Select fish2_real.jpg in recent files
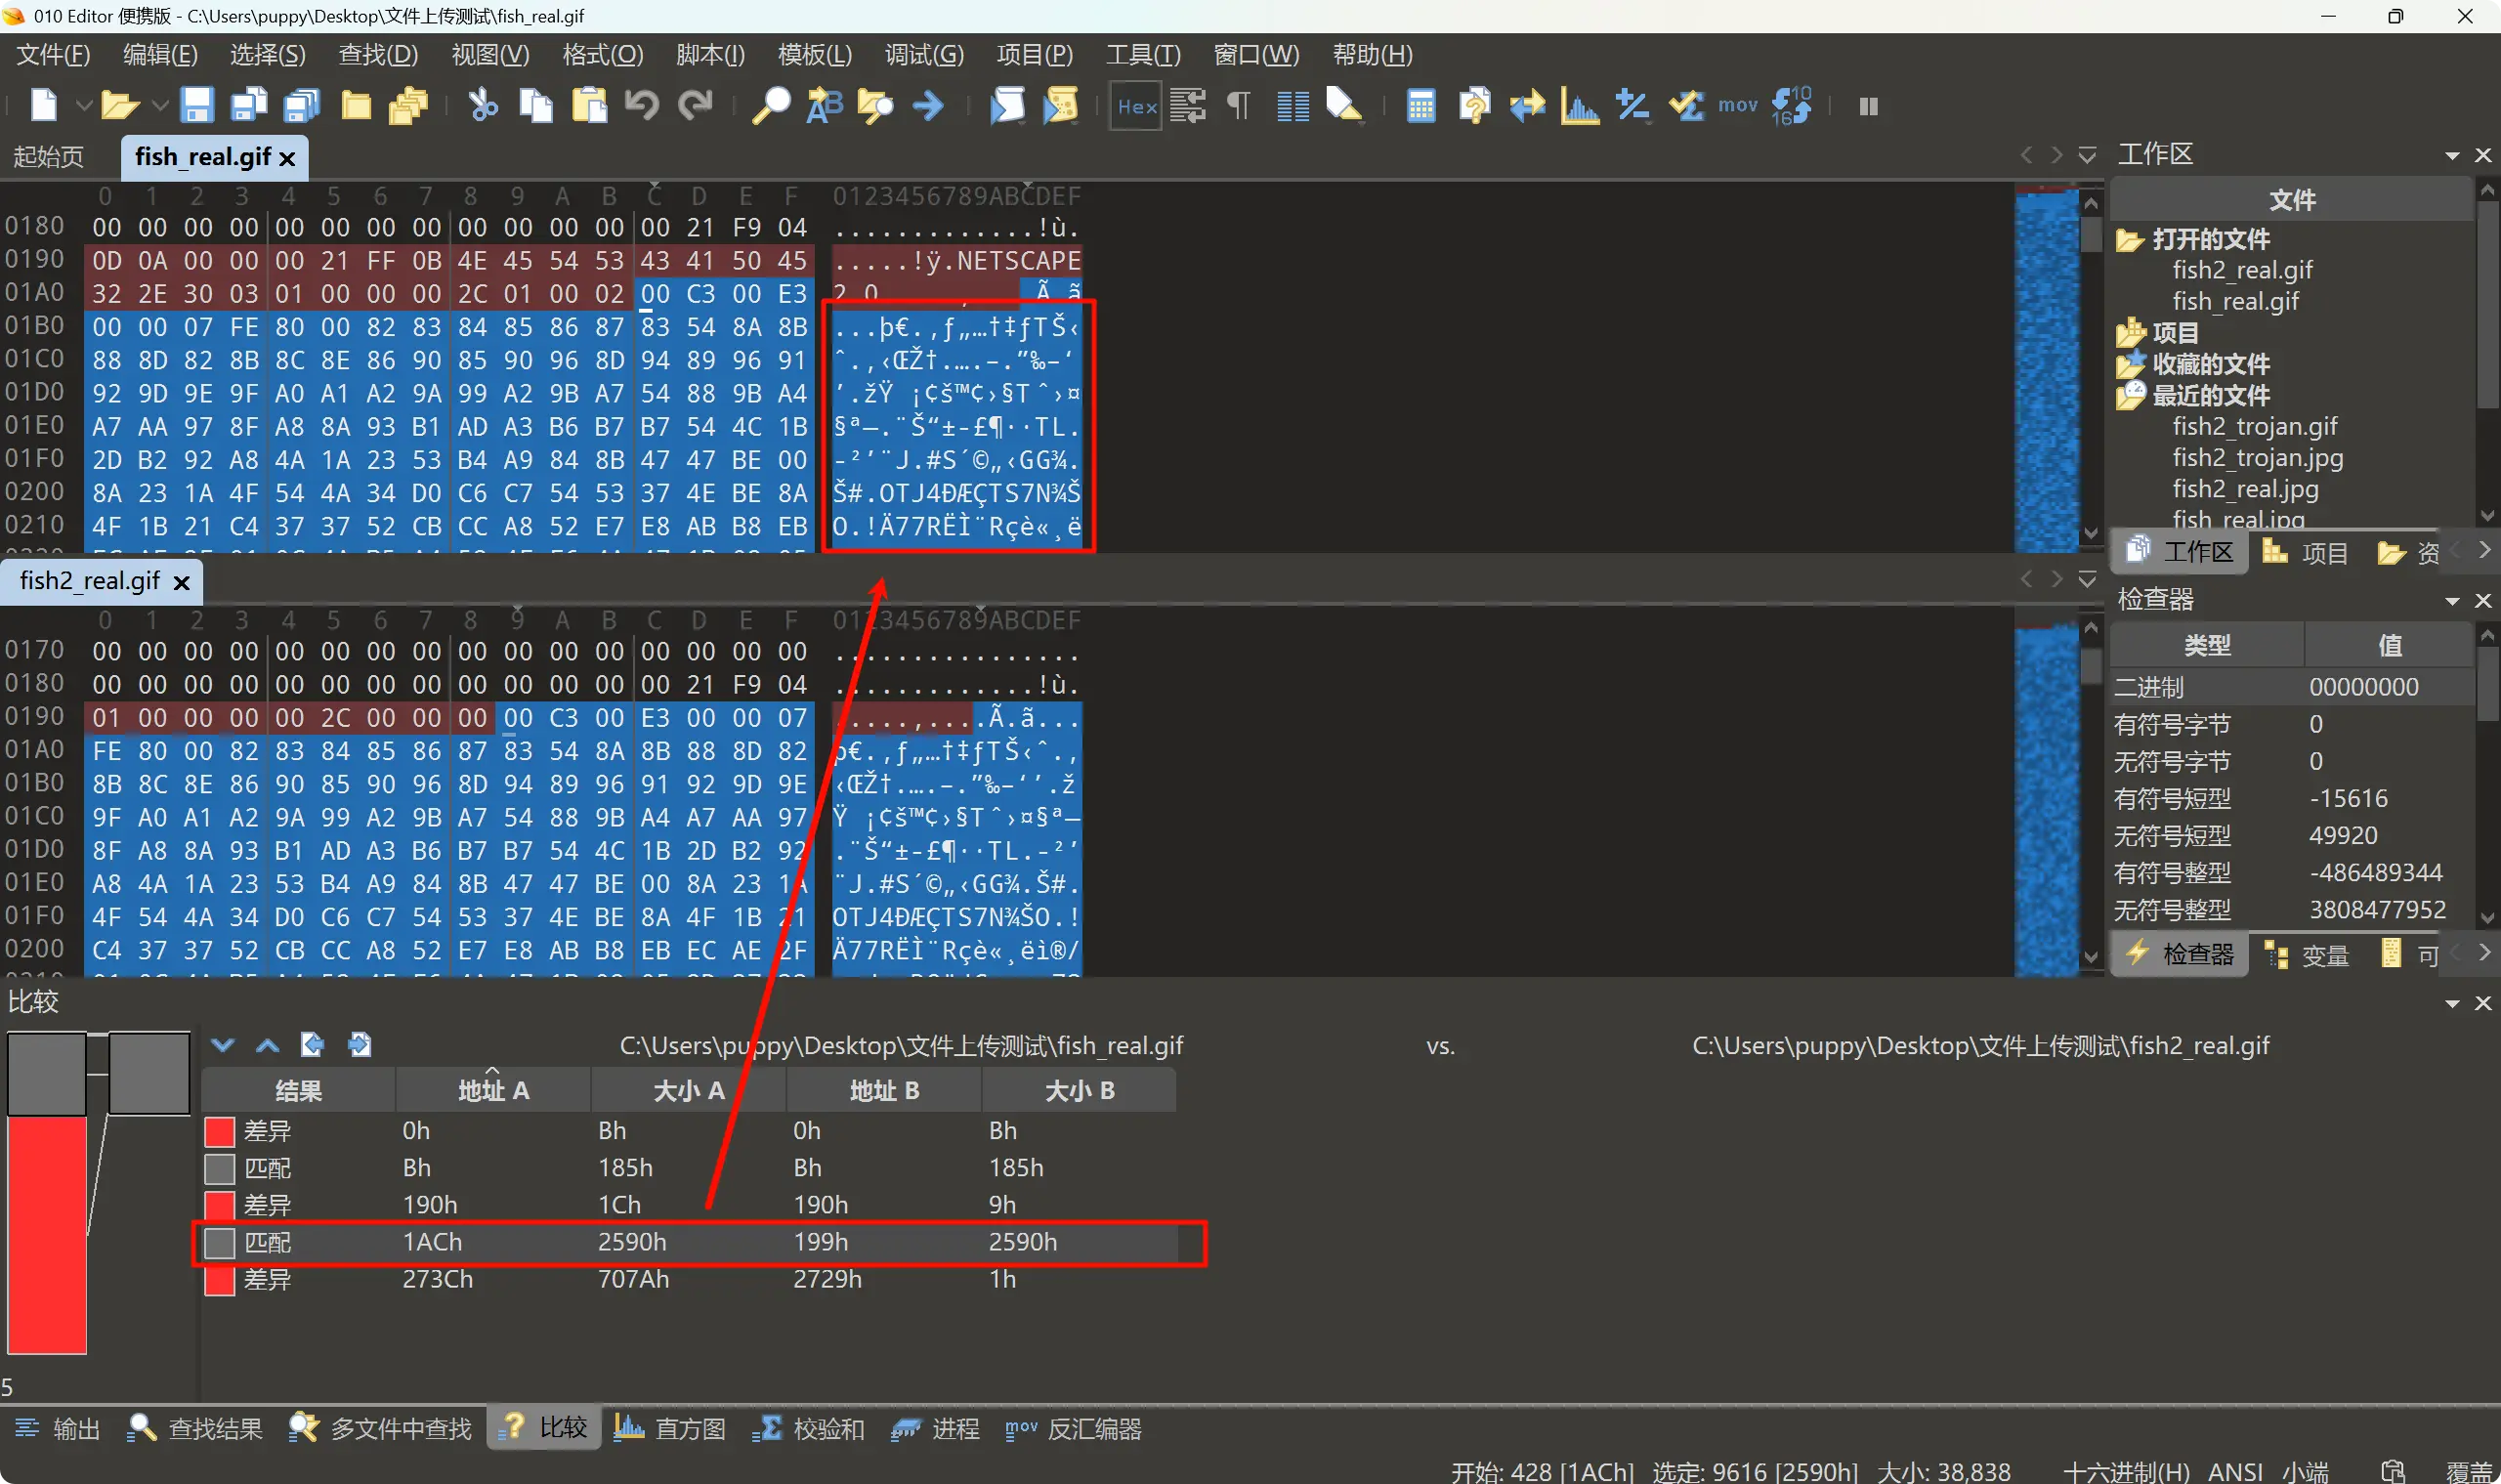The image size is (2501, 1484). [2245, 488]
